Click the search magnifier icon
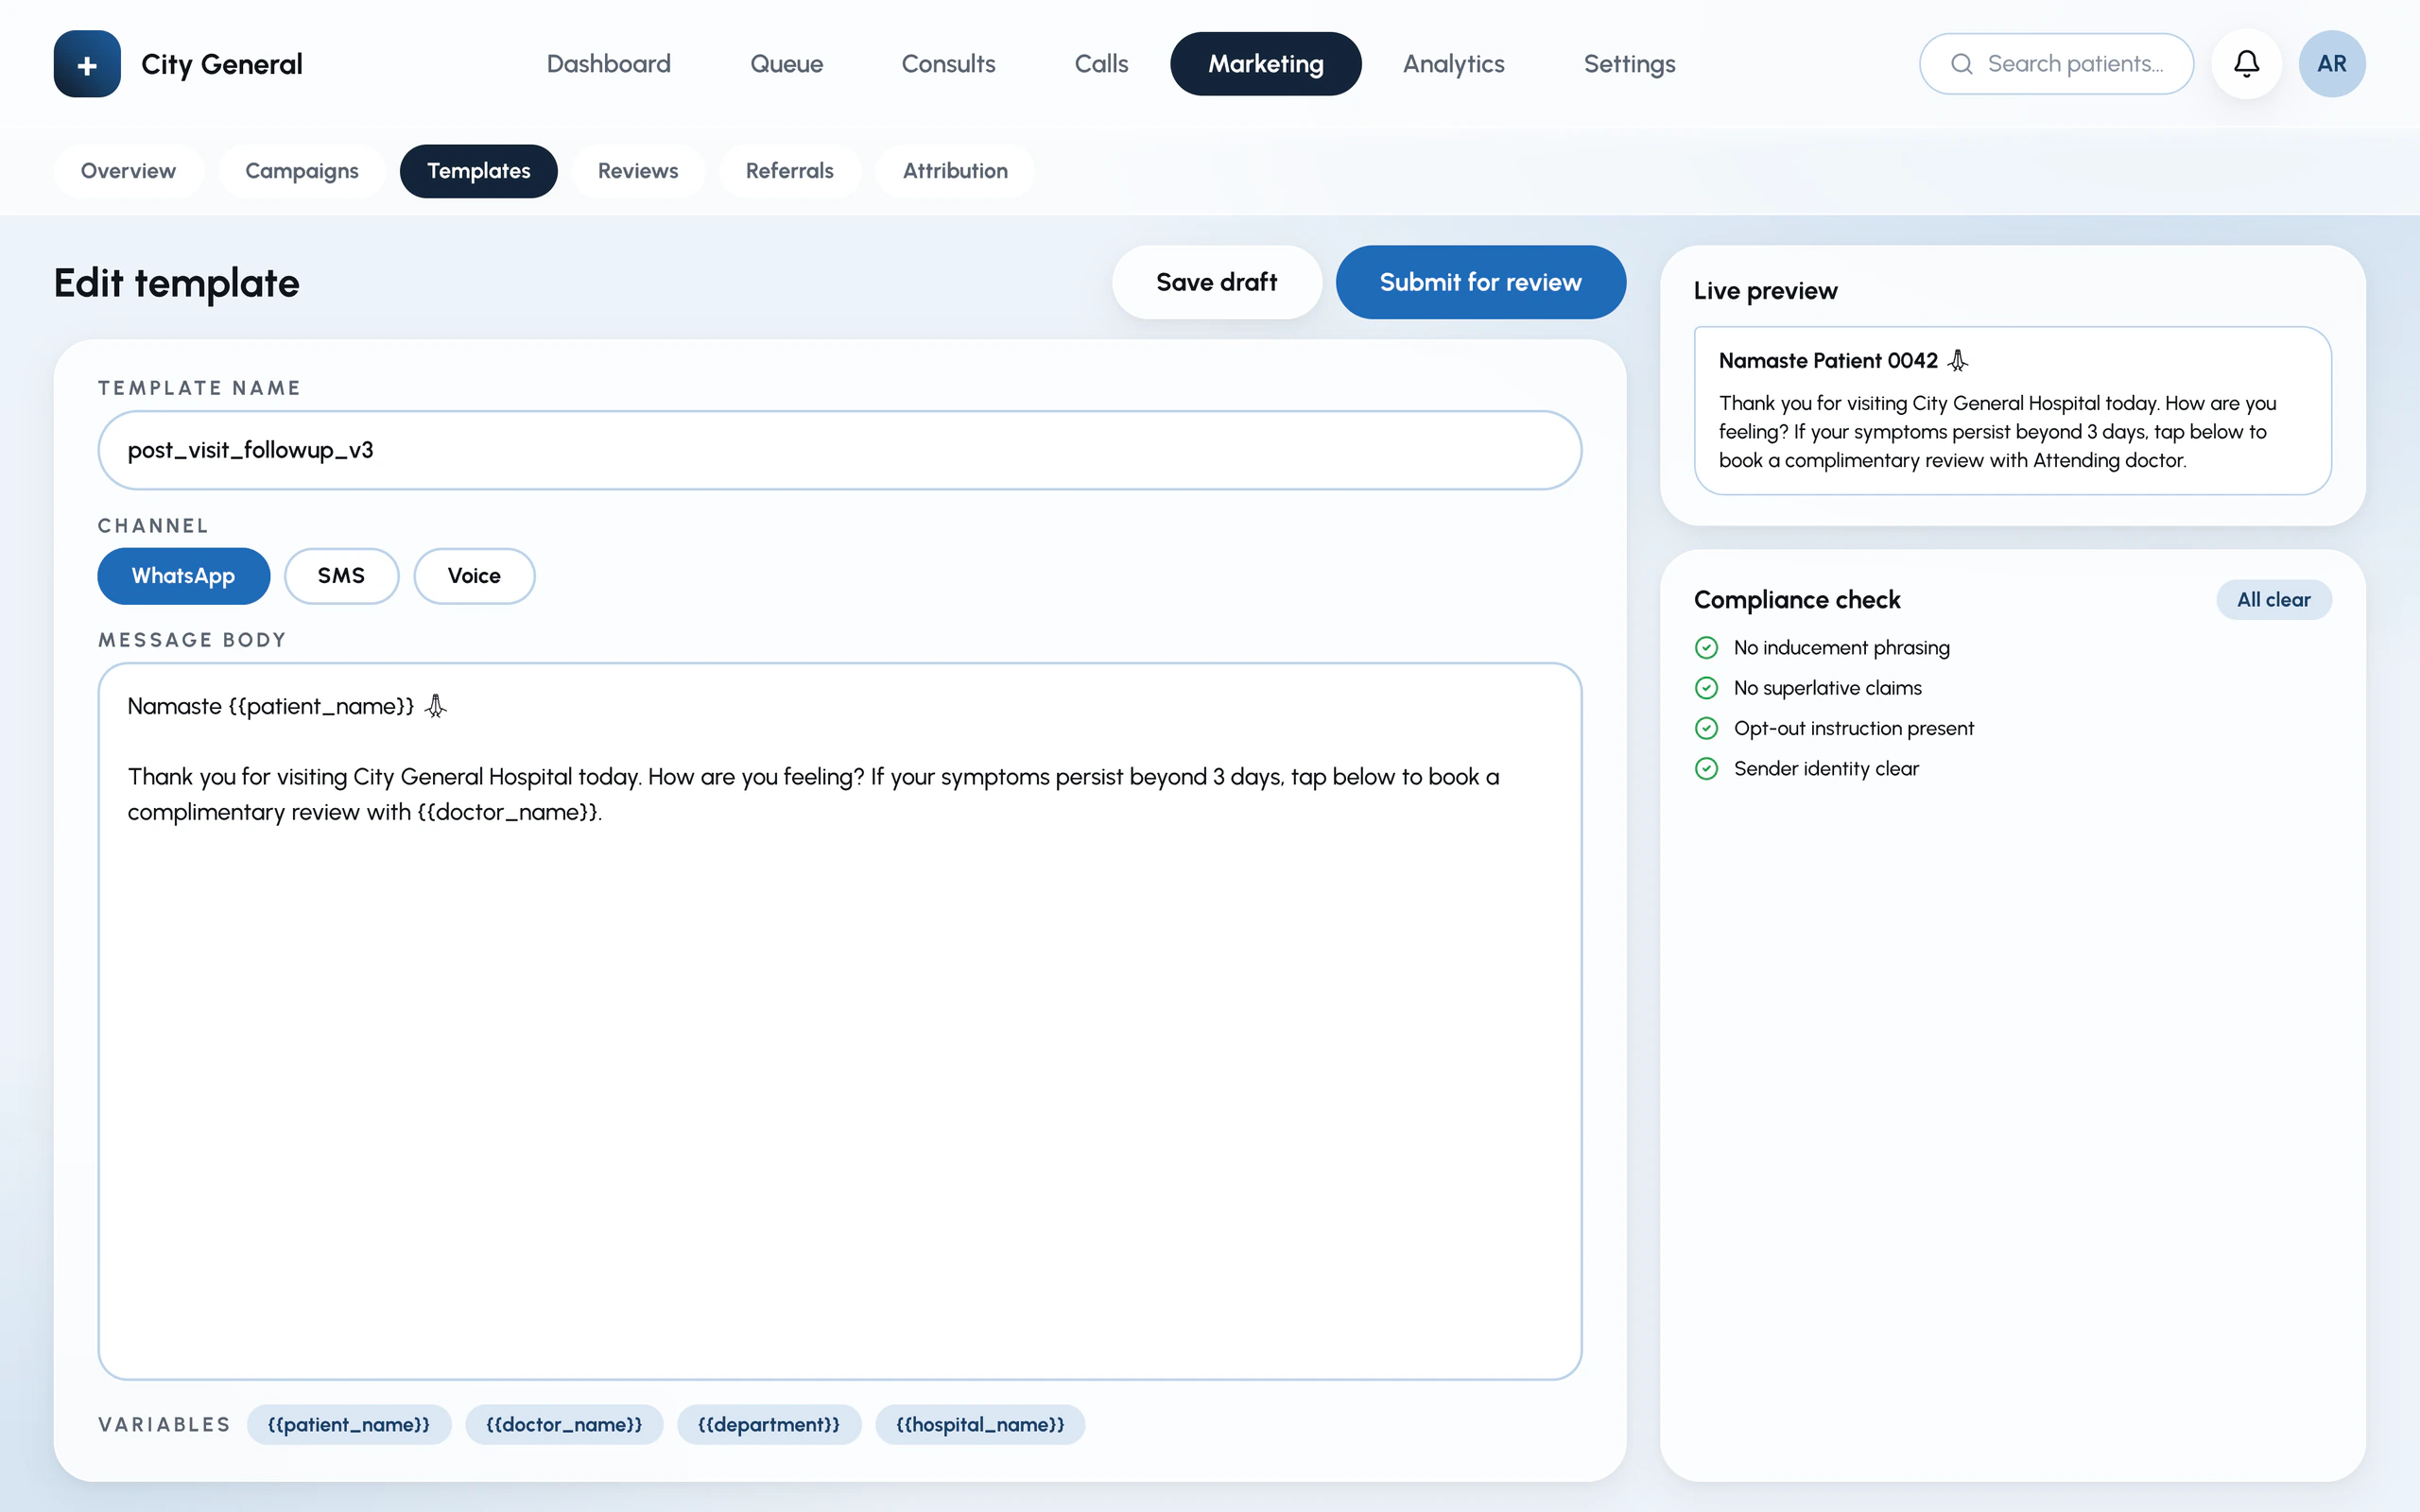The width and height of the screenshot is (2420, 1512). point(1961,64)
